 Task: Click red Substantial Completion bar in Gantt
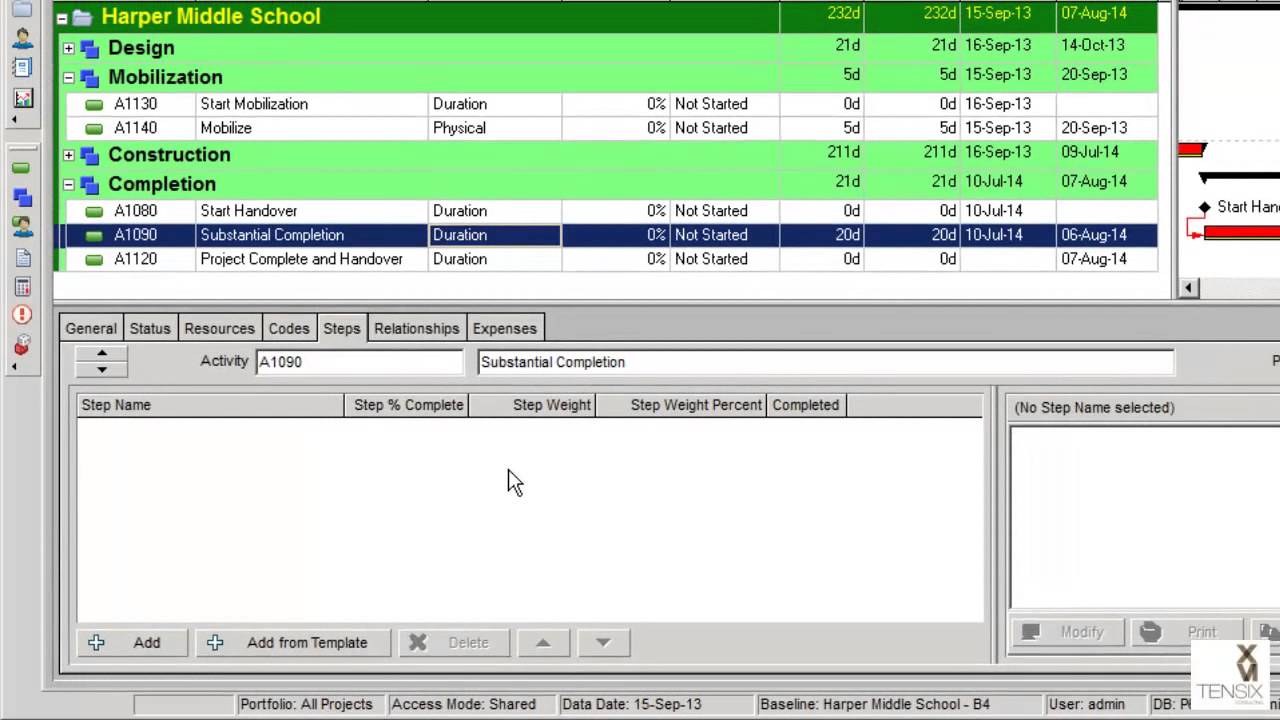(1242, 232)
